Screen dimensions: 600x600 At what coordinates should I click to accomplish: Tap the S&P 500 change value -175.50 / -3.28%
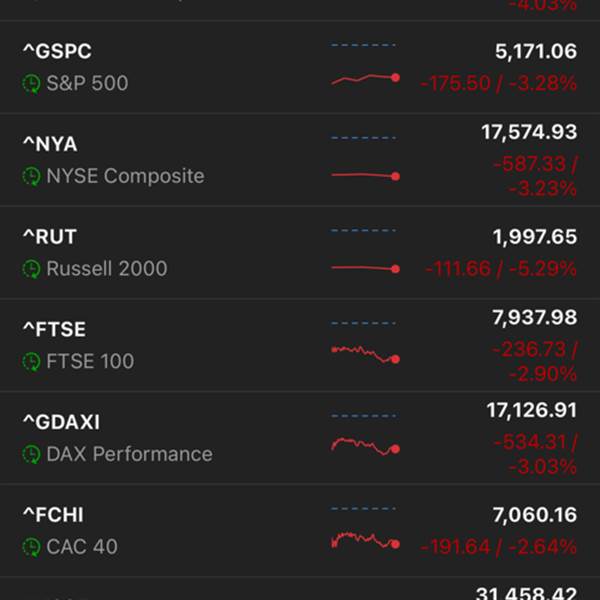[x=498, y=83]
